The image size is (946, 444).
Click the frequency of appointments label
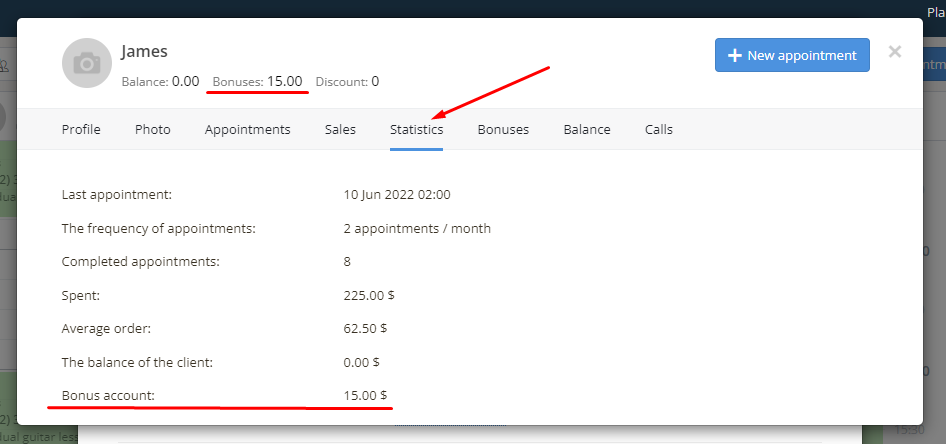tap(159, 229)
